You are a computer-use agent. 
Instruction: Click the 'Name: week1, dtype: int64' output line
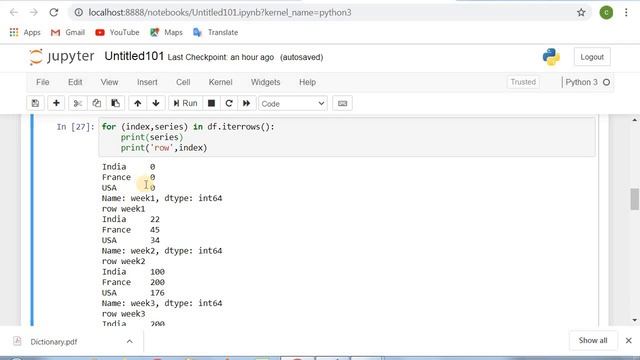162,198
